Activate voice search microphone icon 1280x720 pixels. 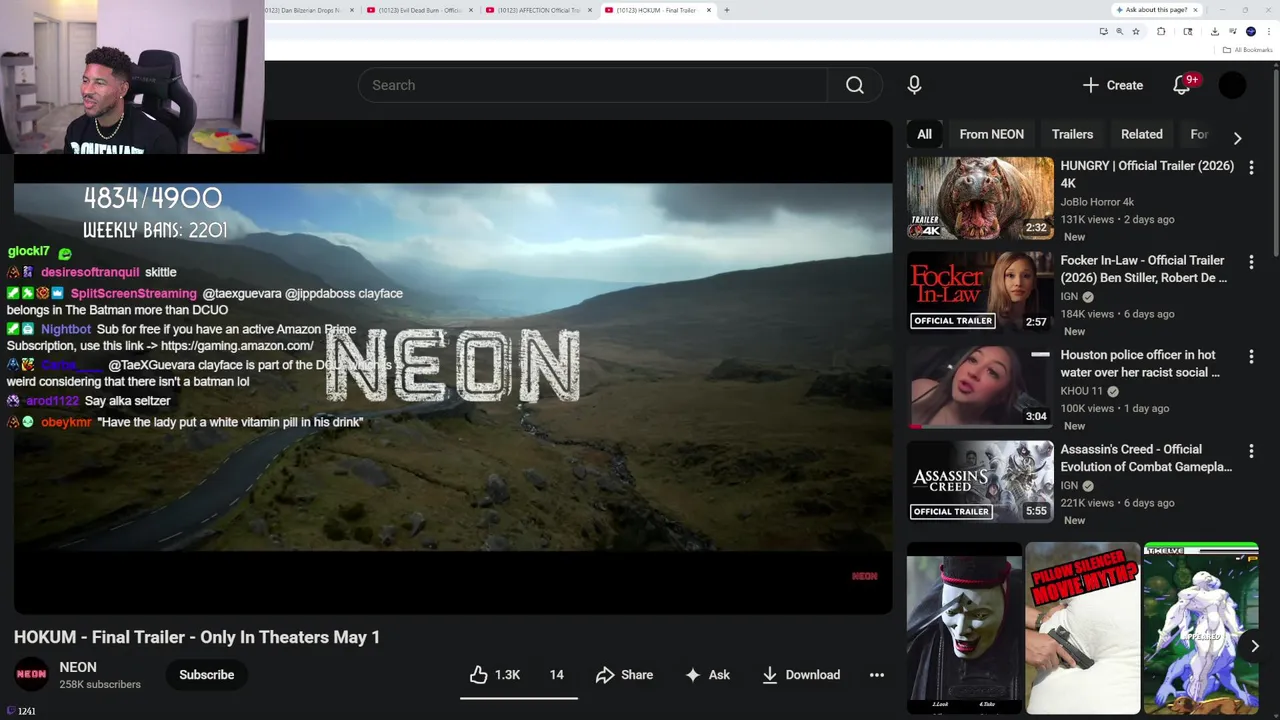[x=914, y=85]
